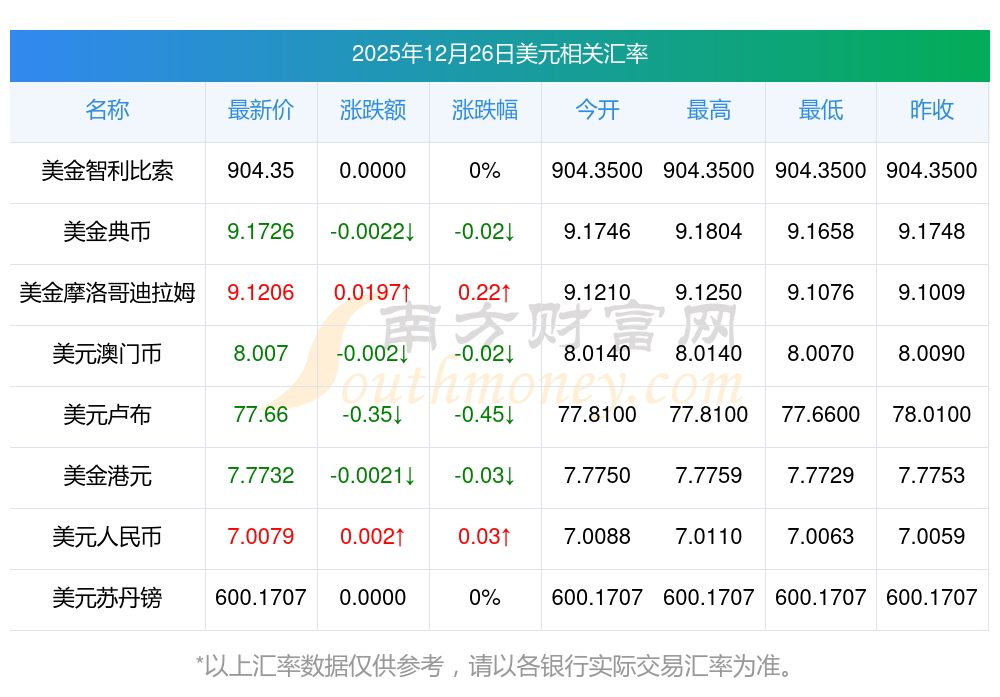Select the green latest price 77.66
This screenshot has width=1000, height=697.
pos(260,415)
